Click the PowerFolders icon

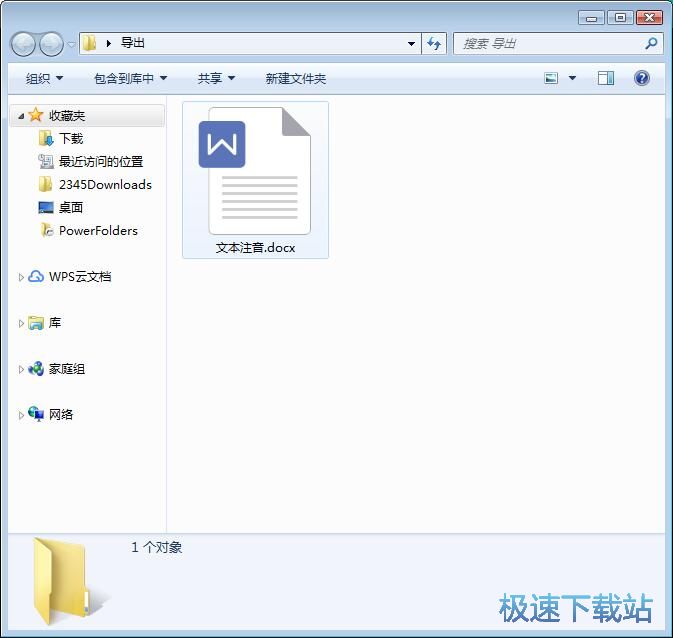point(46,231)
